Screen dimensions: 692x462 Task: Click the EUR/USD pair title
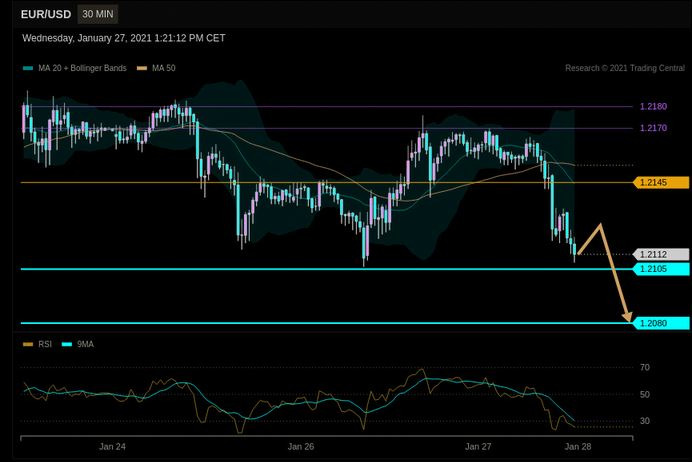pyautogui.click(x=46, y=14)
